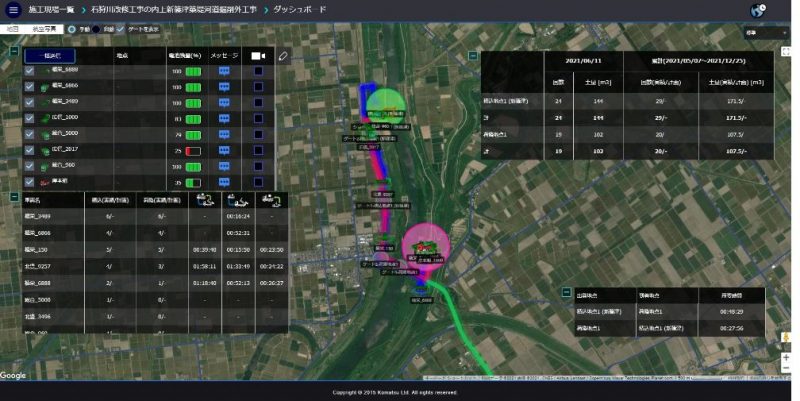The image size is (800, 401).
Task: Click the green loading-site circle on map
Action: 386,107
